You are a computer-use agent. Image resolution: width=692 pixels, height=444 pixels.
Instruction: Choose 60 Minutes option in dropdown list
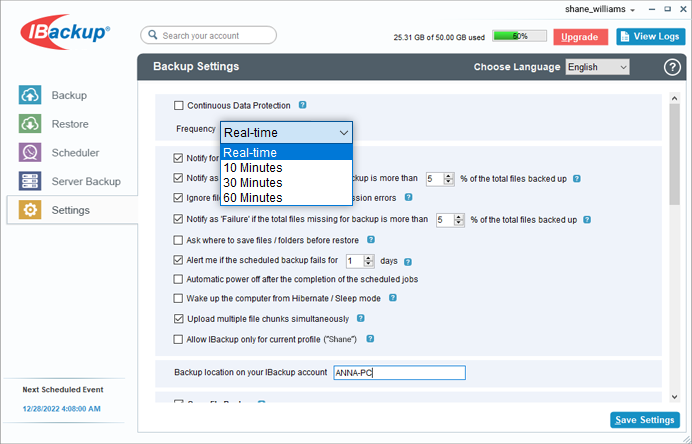coord(252,197)
